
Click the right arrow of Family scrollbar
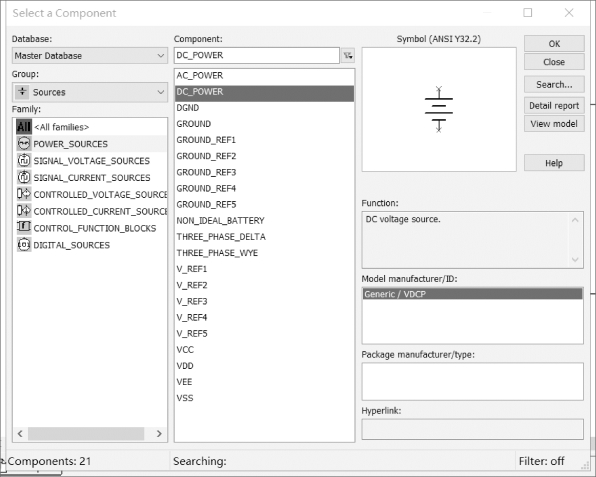159,434
